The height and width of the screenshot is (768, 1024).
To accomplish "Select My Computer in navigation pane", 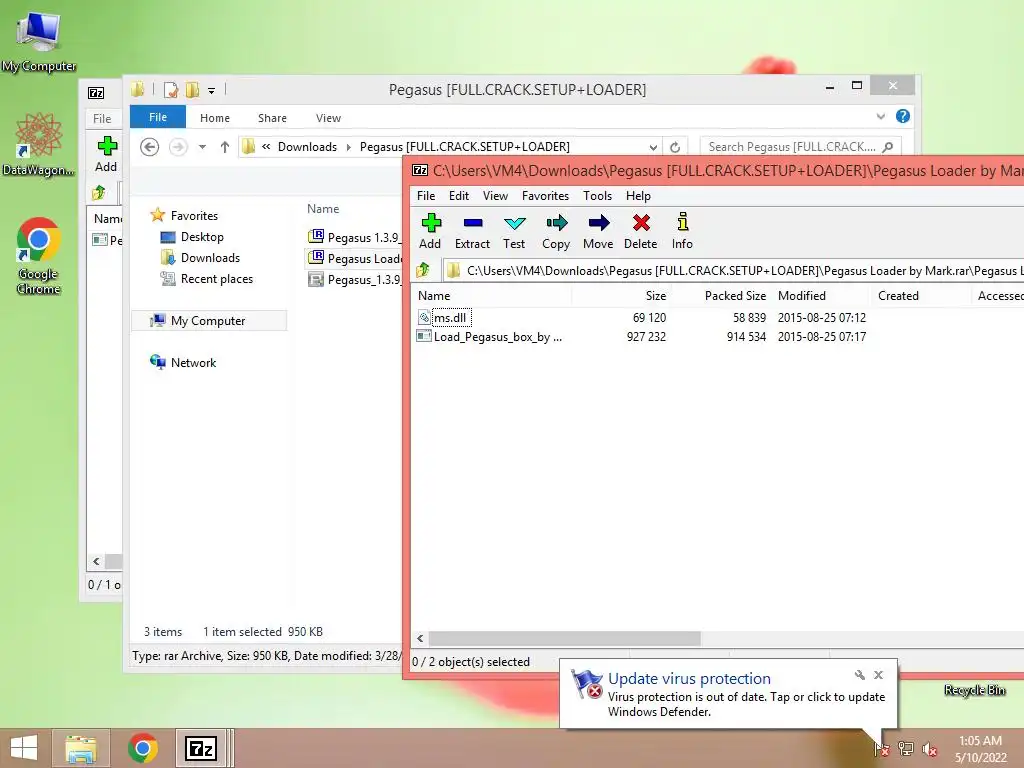I will 208,321.
